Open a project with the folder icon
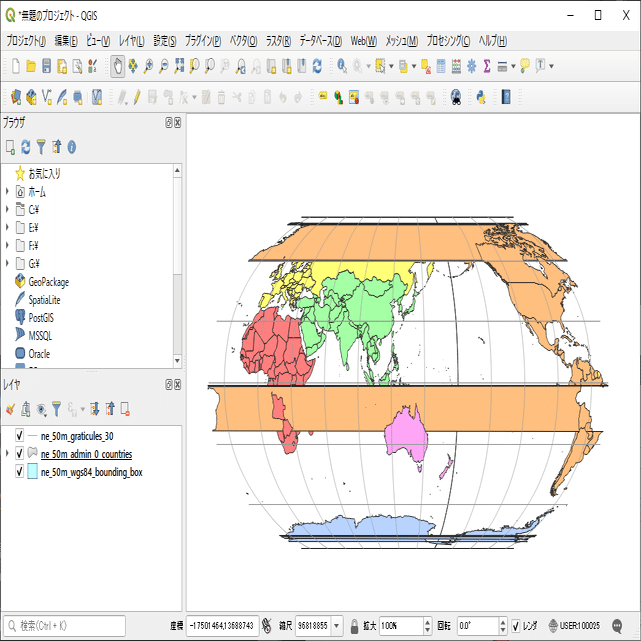The width and height of the screenshot is (641, 641). (x=31, y=66)
